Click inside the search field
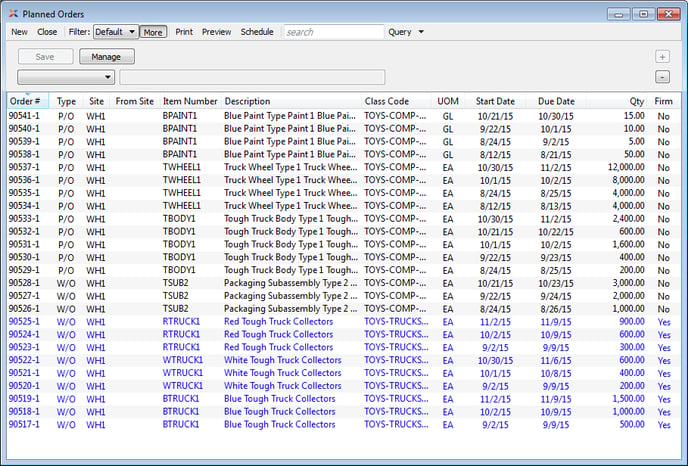 [x=332, y=32]
